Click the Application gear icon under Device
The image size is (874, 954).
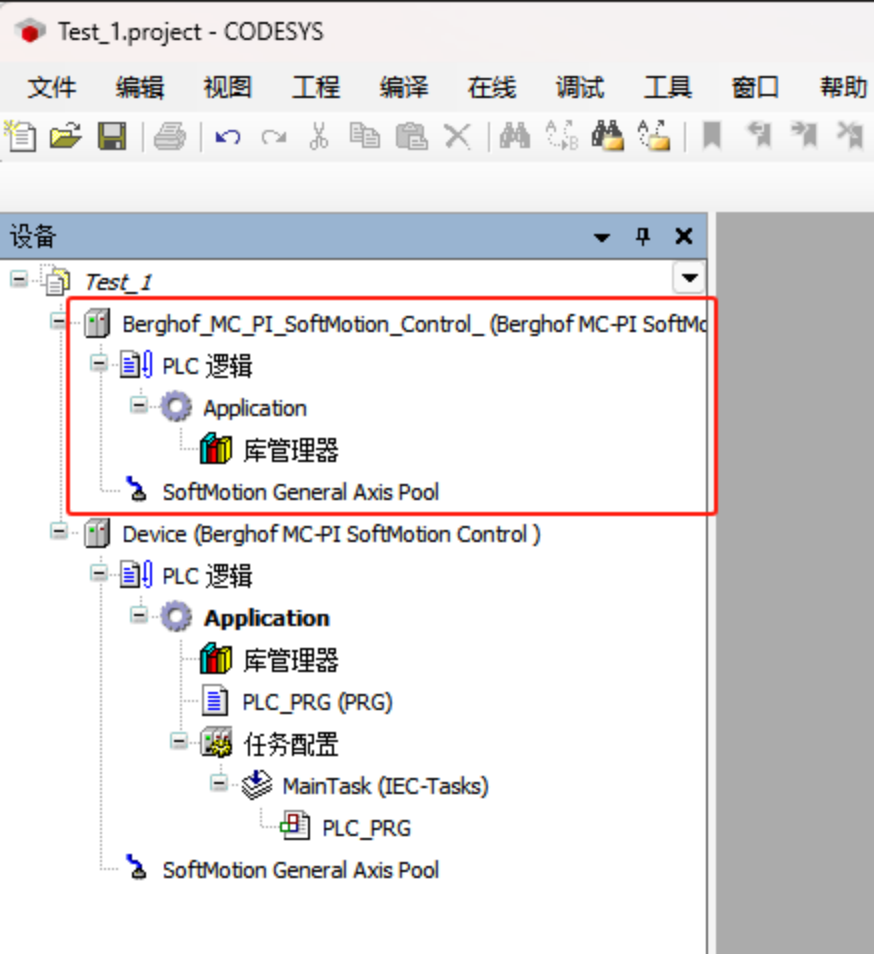[176, 617]
